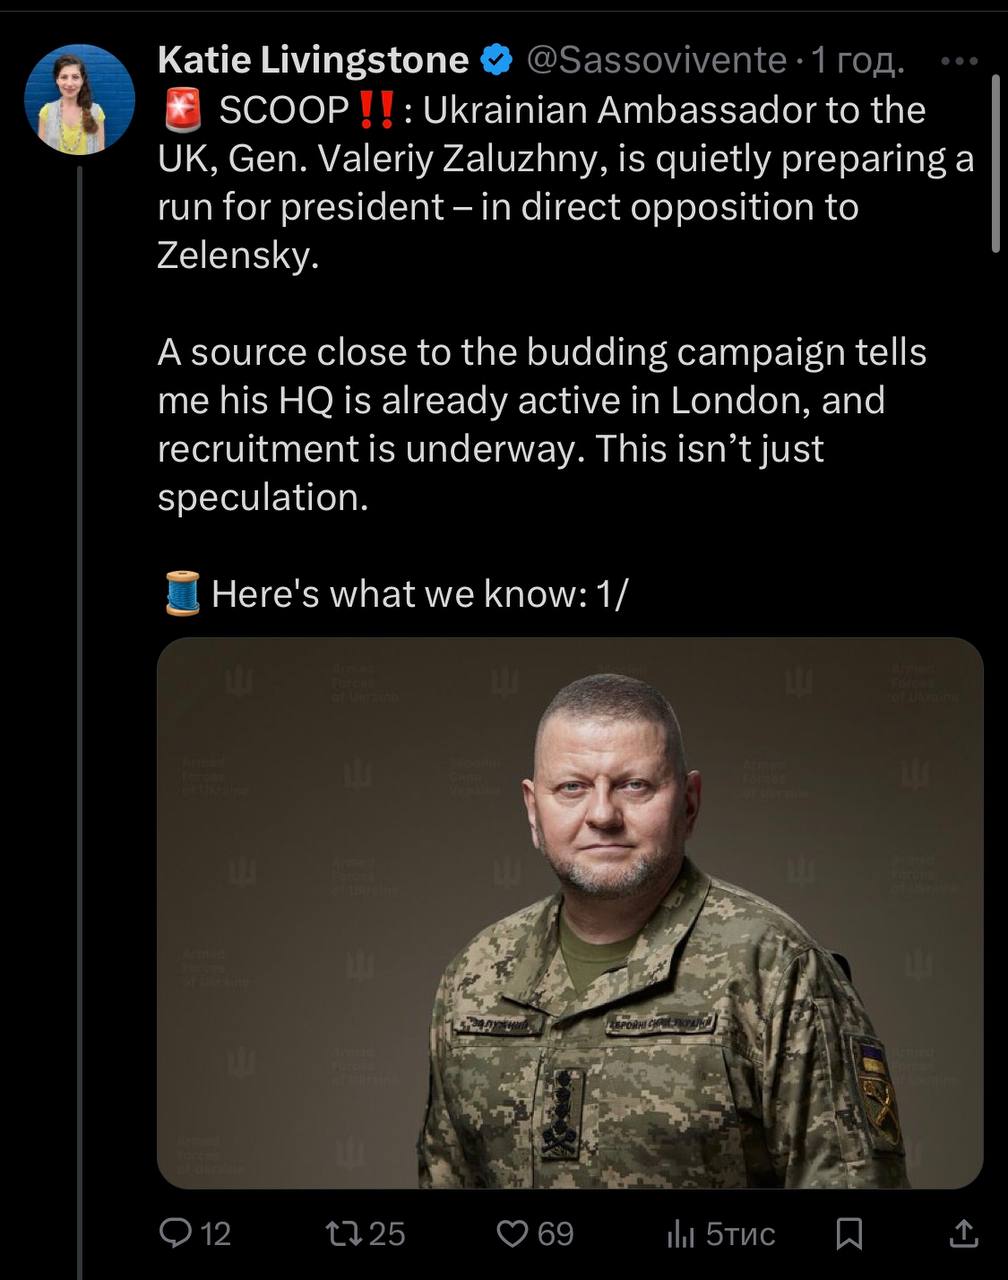
Task: Toggle the bookmark for this post
Action: coord(849,1233)
